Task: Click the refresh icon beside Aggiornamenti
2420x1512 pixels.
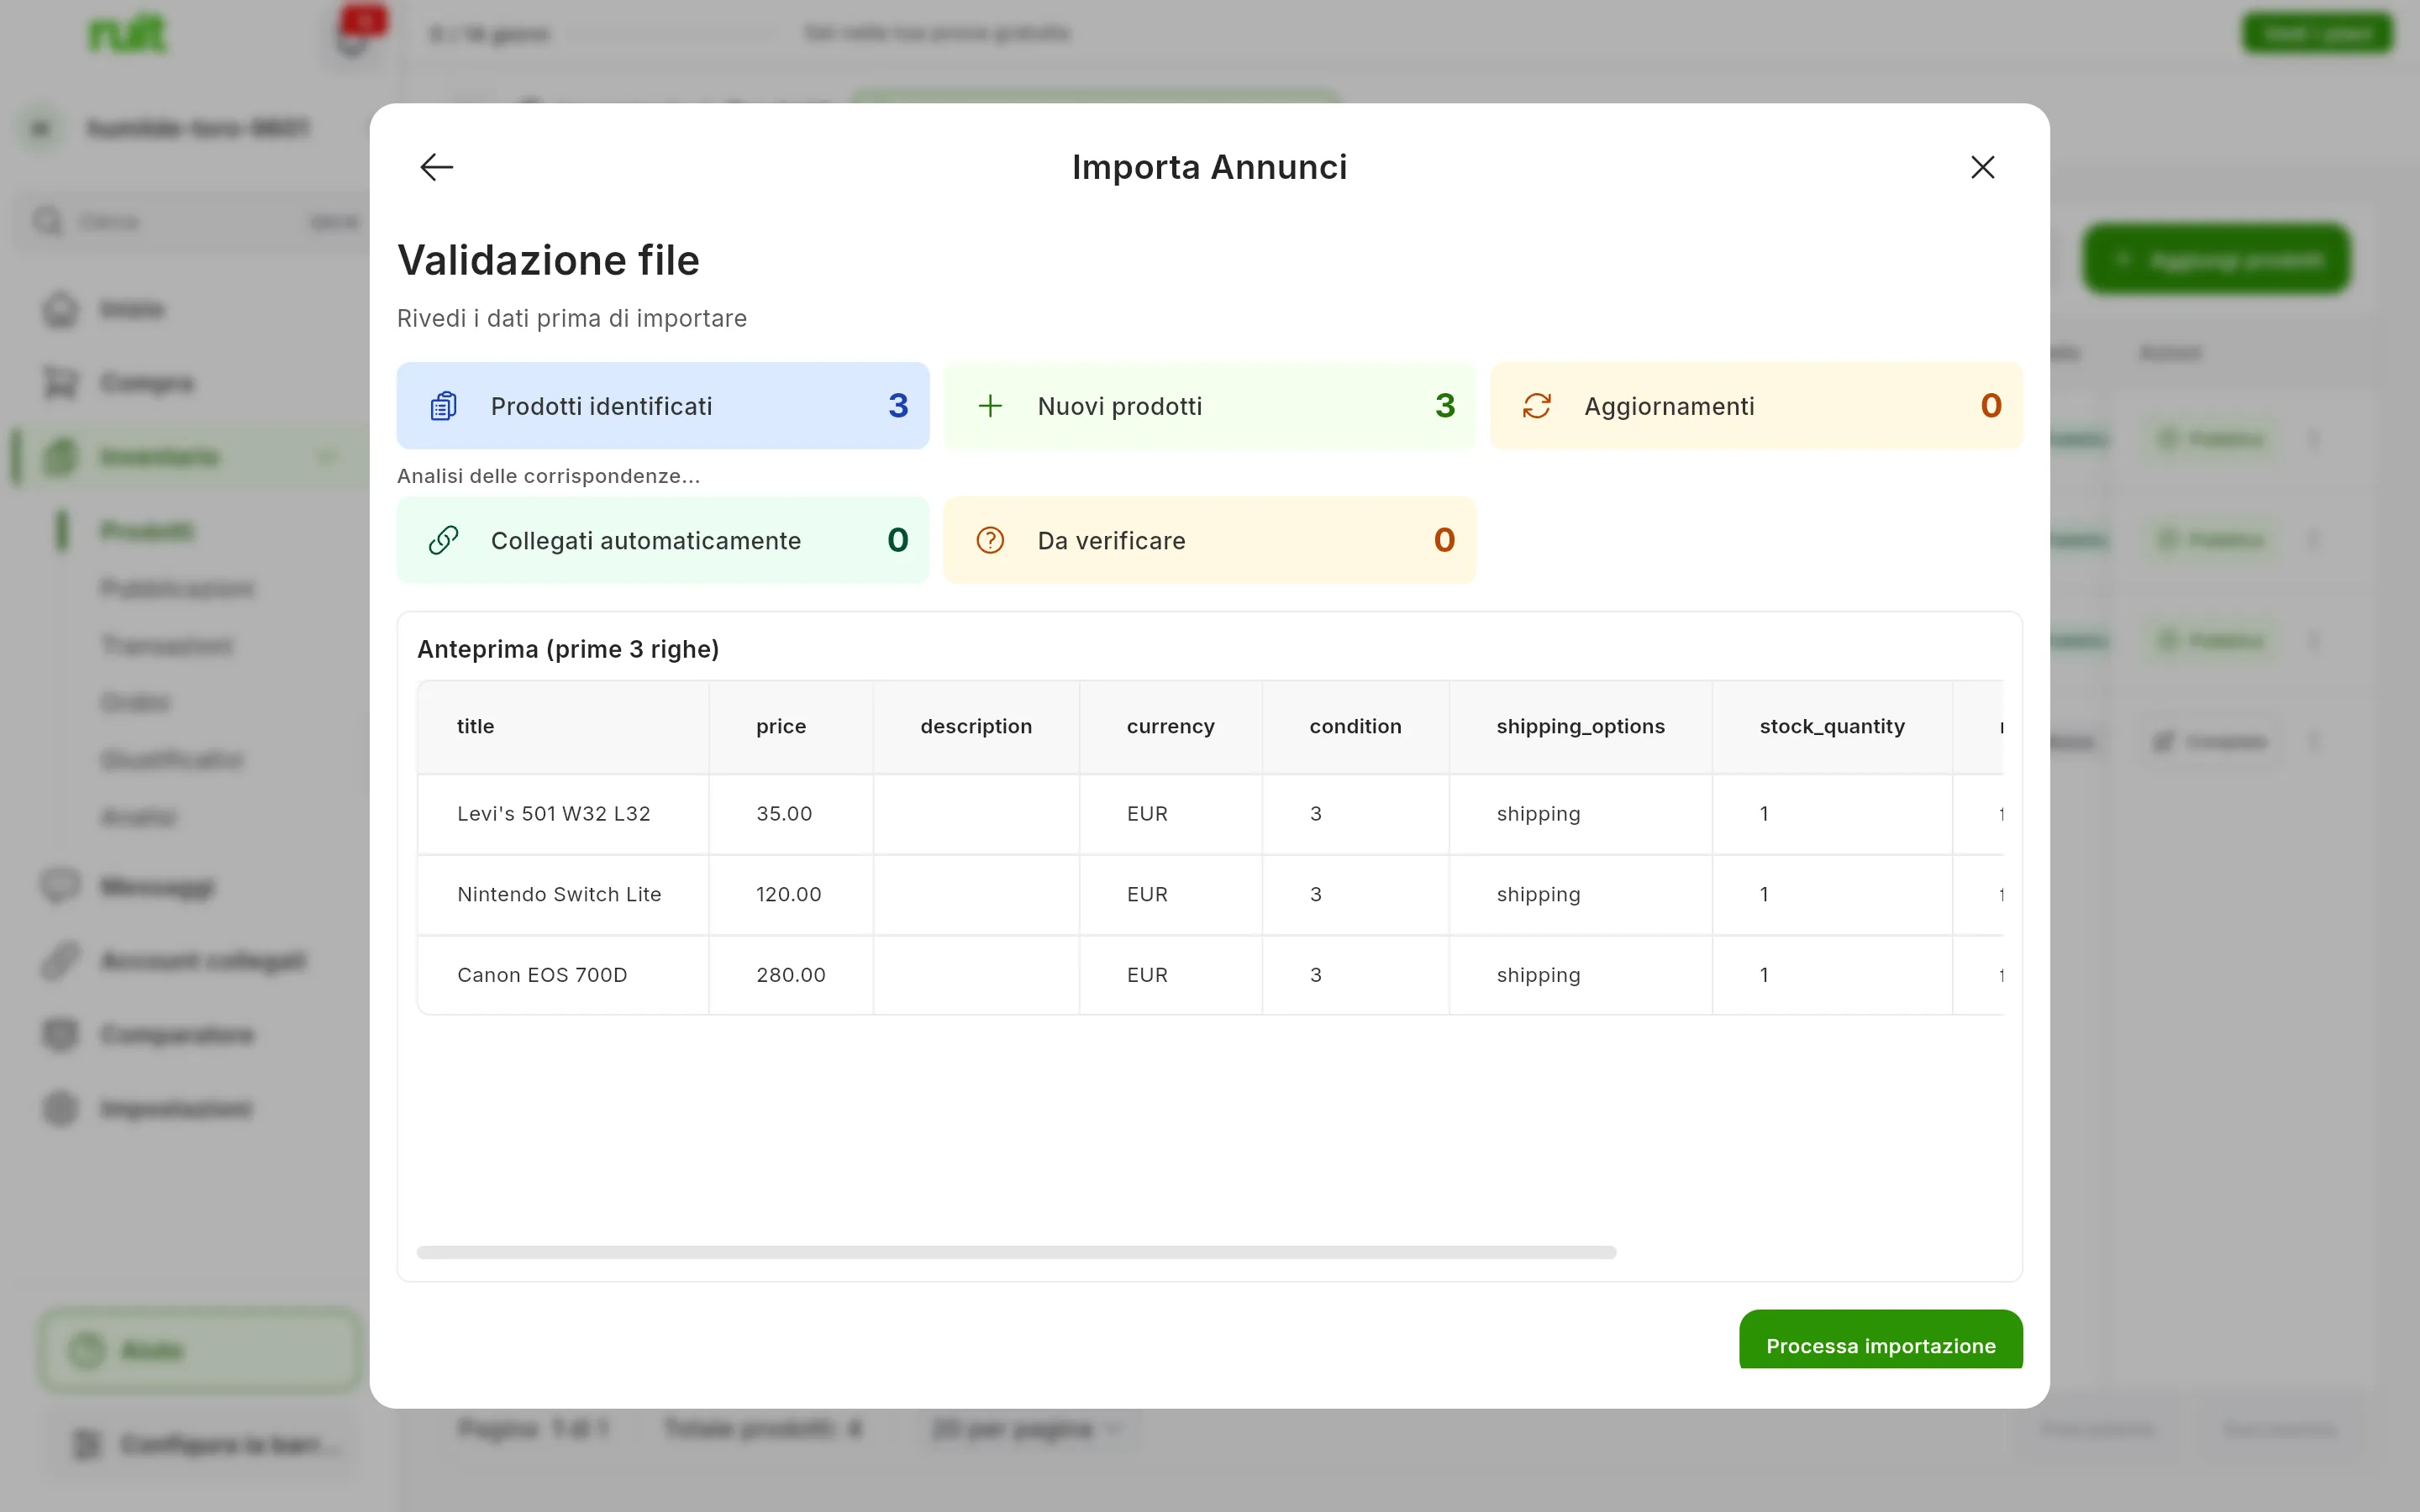Action: 1537,406
